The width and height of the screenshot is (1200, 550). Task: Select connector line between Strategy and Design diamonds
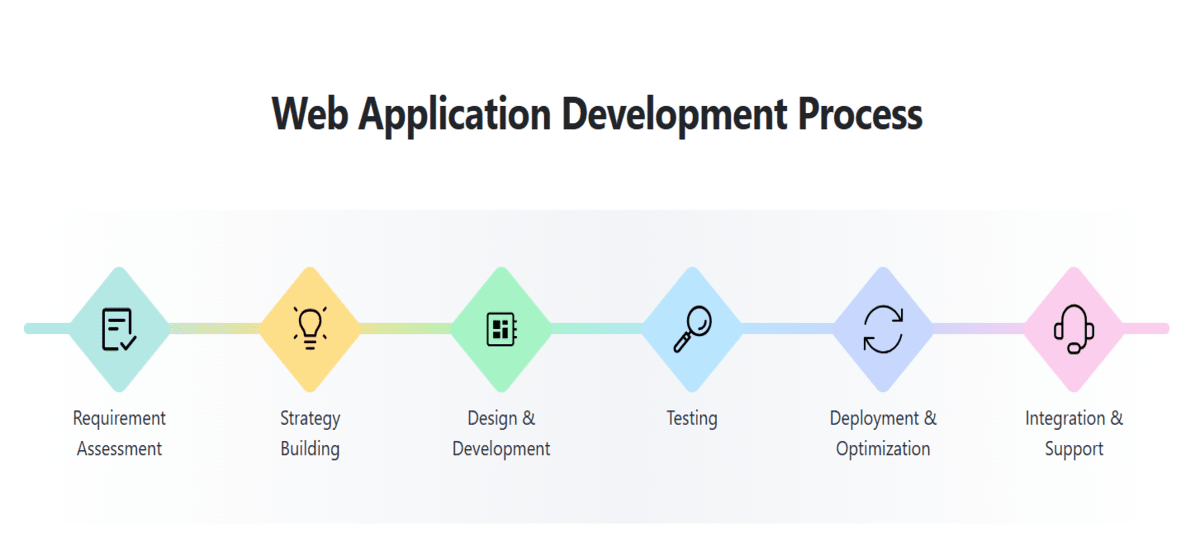(x=405, y=328)
